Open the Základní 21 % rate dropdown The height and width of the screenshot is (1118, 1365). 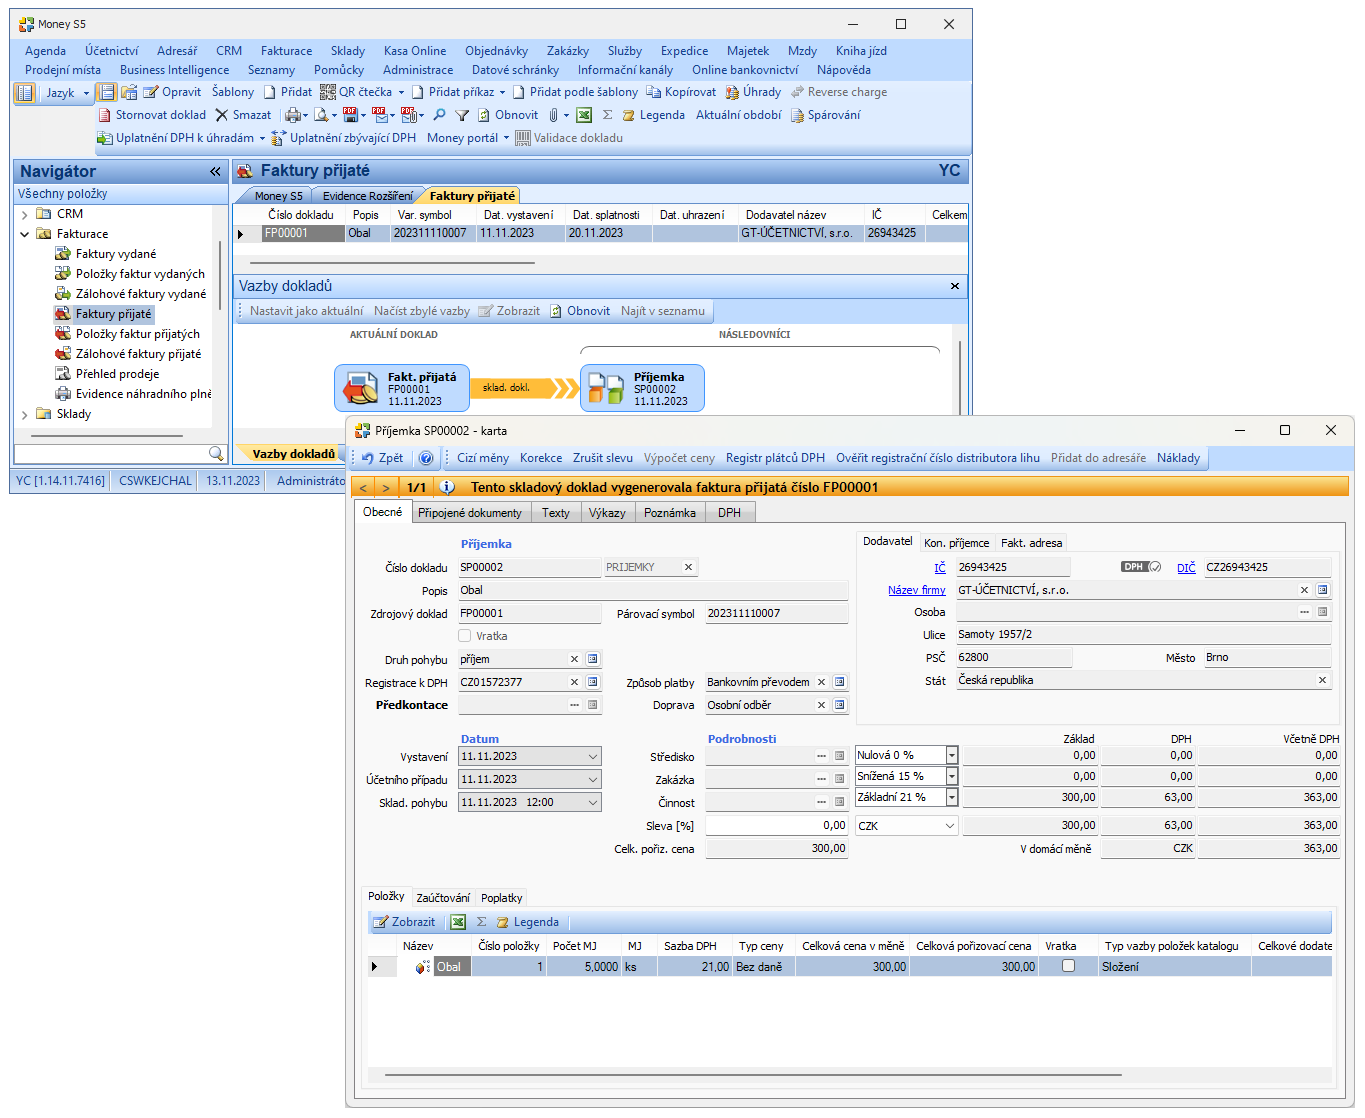click(x=952, y=797)
